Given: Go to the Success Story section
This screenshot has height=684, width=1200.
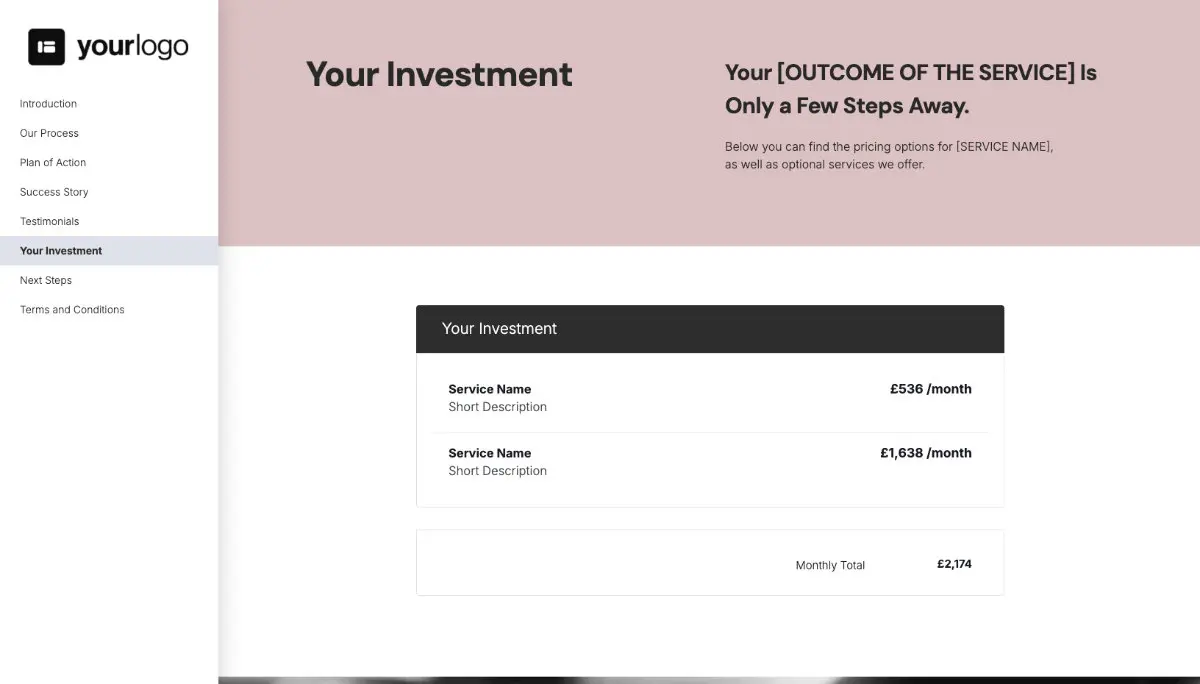Looking at the screenshot, I should pos(53,191).
